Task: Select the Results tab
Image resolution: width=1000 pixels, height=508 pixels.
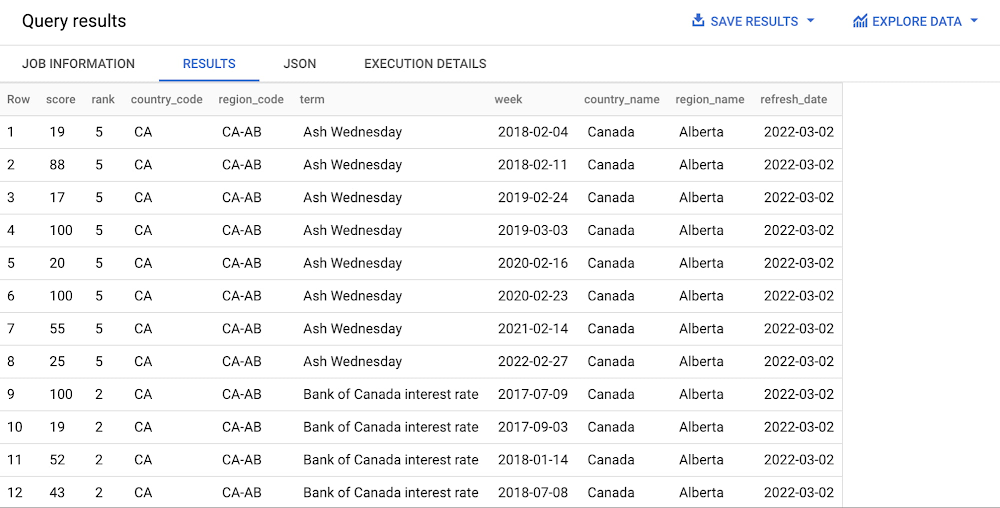Action: click(209, 64)
